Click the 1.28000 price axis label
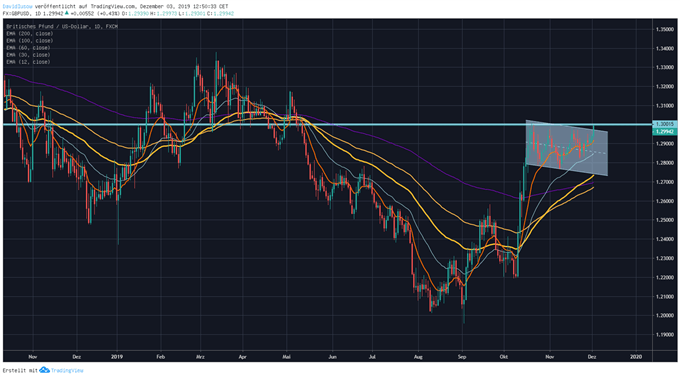The height and width of the screenshot is (377, 680). (664, 163)
